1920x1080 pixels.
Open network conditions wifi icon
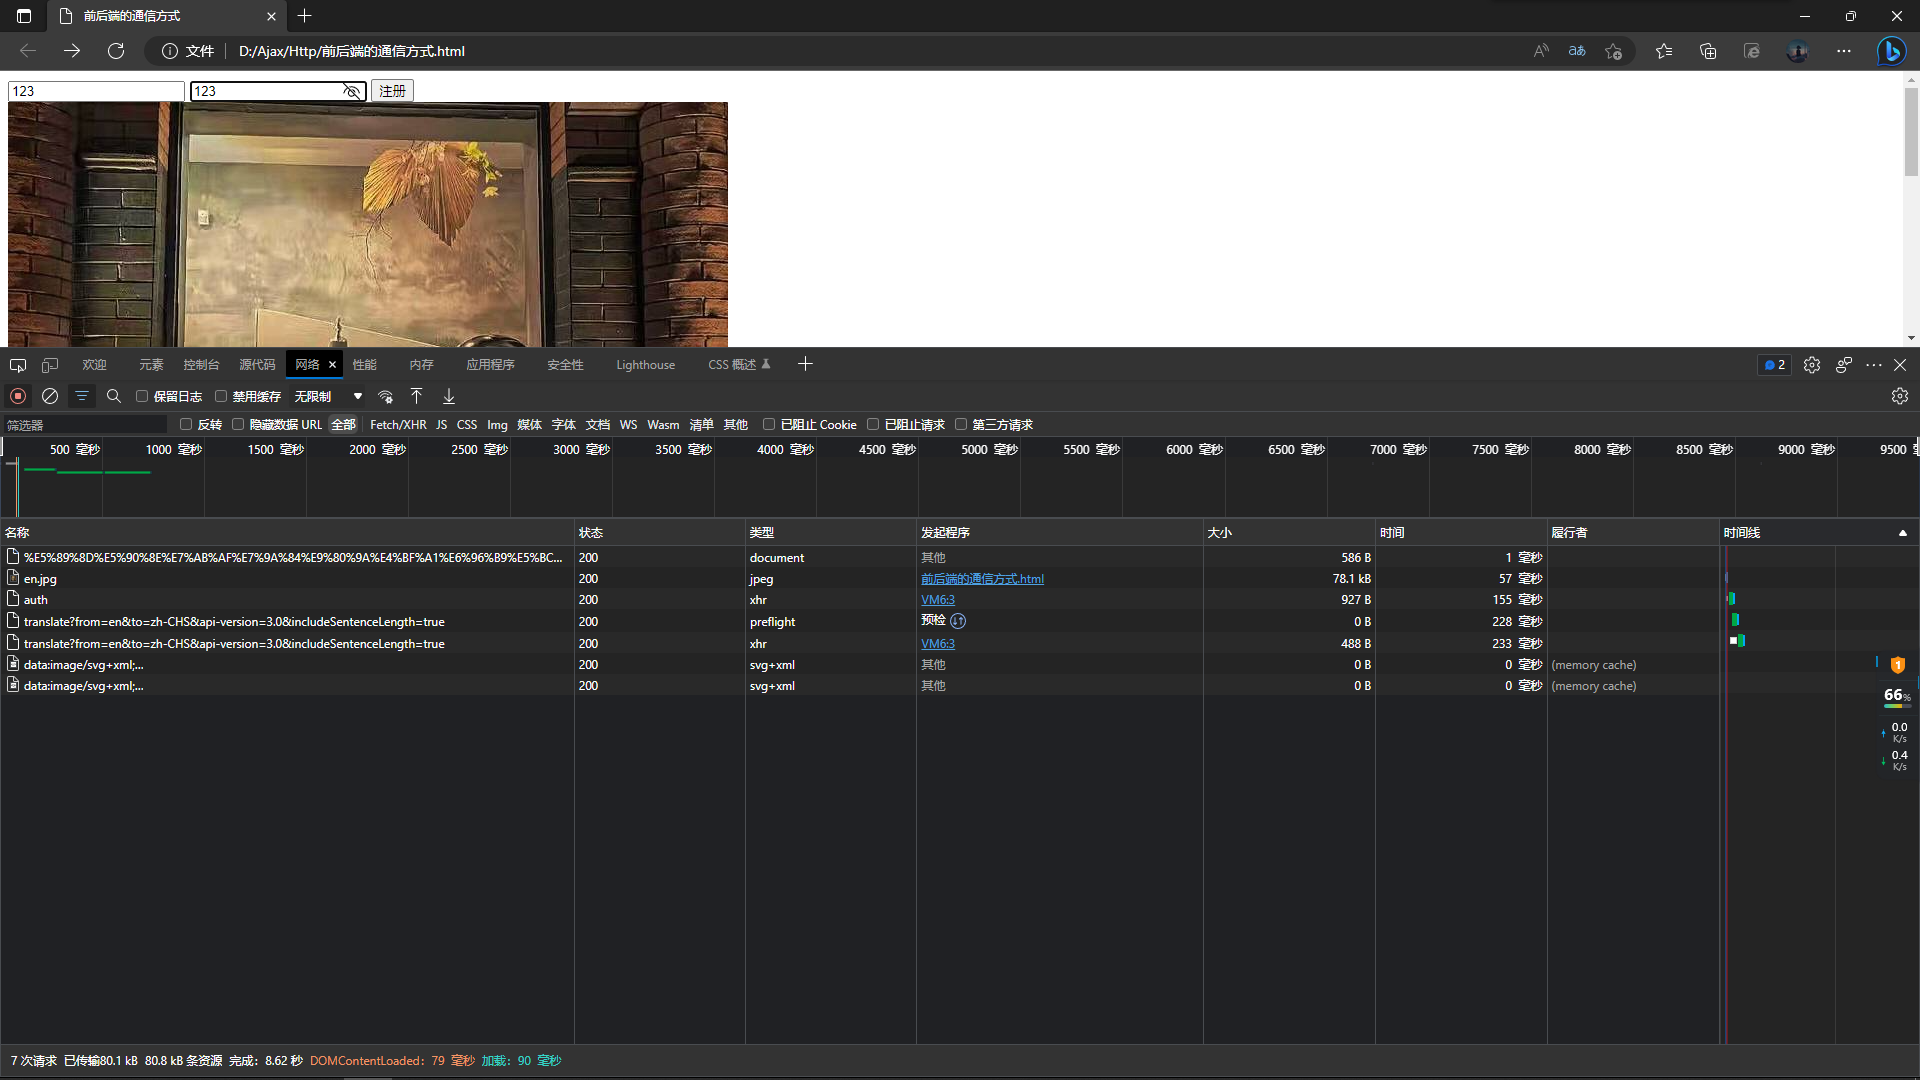point(385,396)
